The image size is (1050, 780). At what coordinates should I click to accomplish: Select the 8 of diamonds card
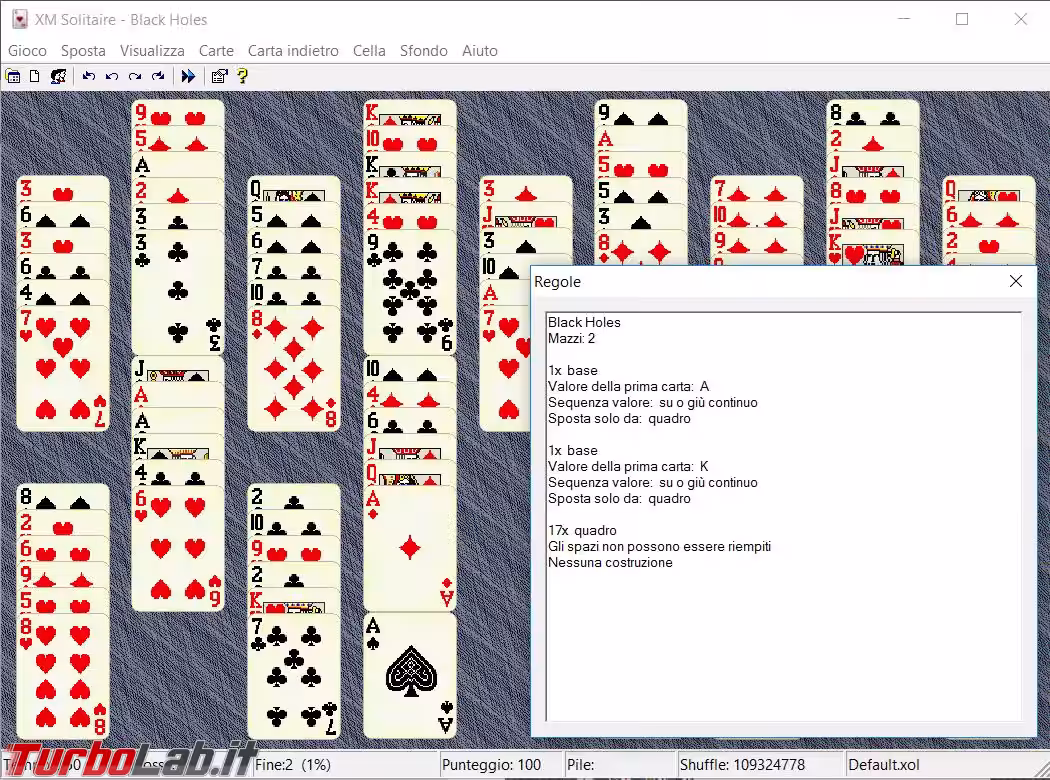294,370
